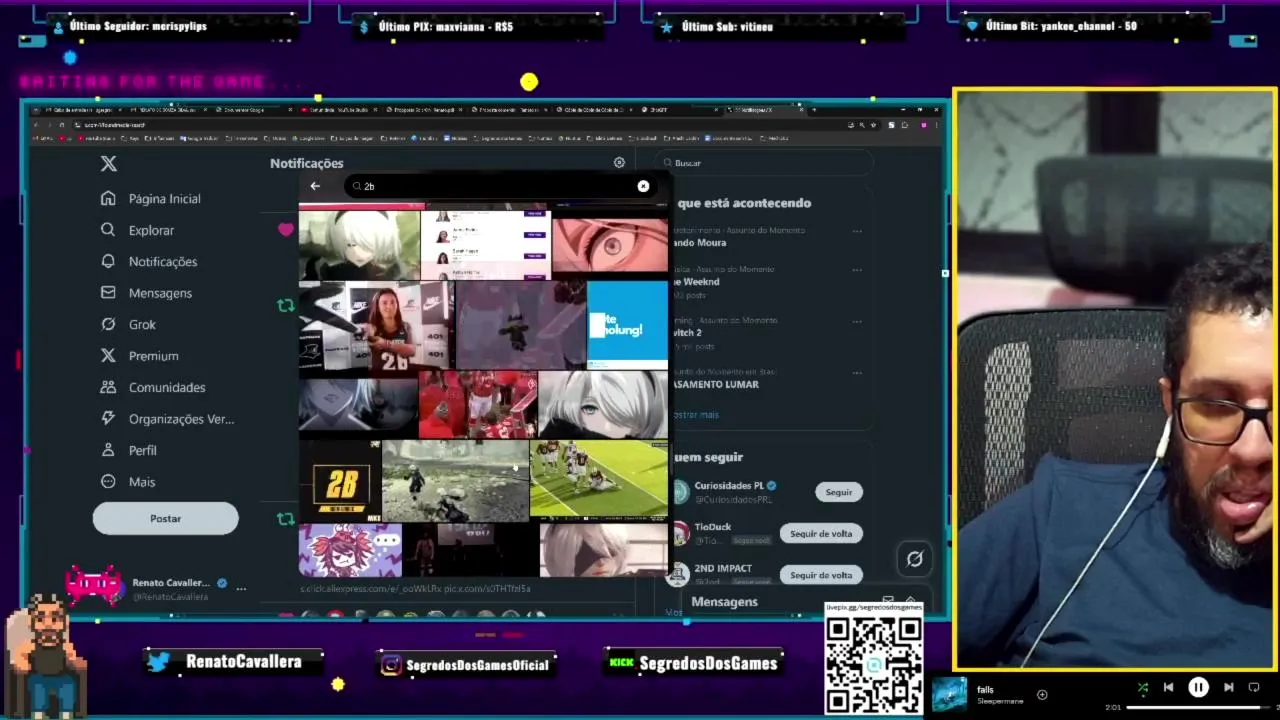
Task: Click the livepix QR code
Action: click(873, 664)
